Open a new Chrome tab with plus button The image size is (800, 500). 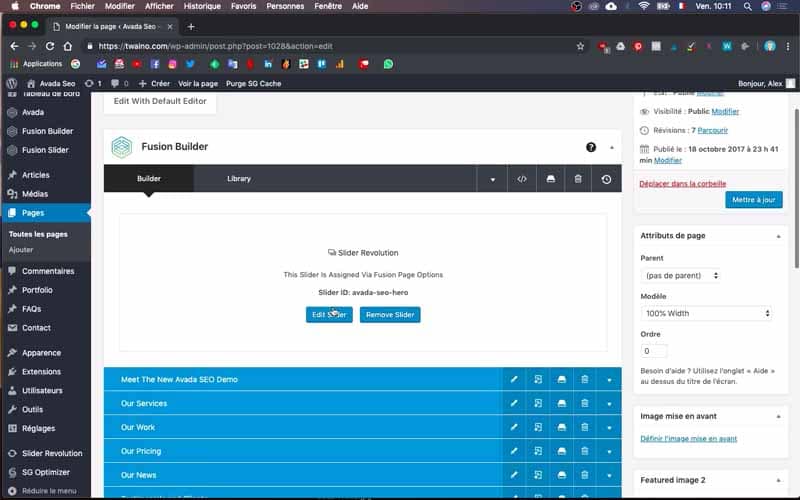(191, 27)
